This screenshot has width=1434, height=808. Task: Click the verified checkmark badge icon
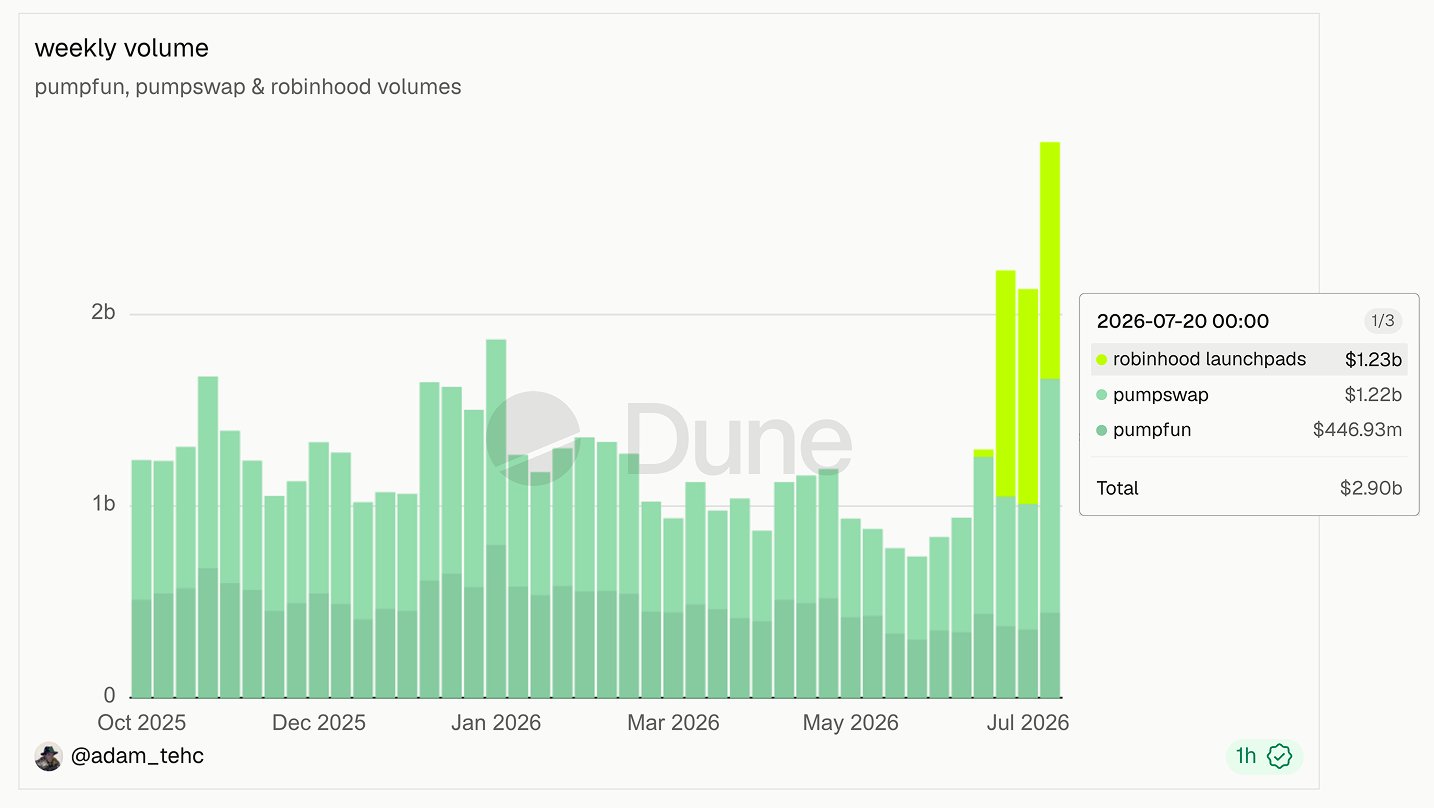(1279, 756)
